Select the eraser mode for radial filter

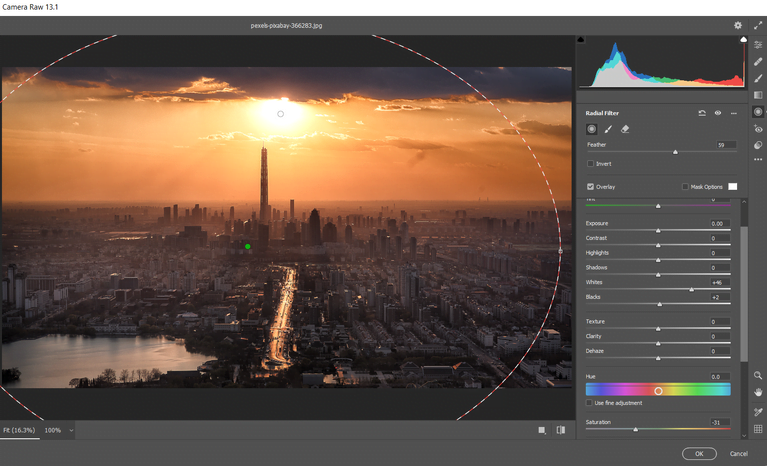point(625,129)
